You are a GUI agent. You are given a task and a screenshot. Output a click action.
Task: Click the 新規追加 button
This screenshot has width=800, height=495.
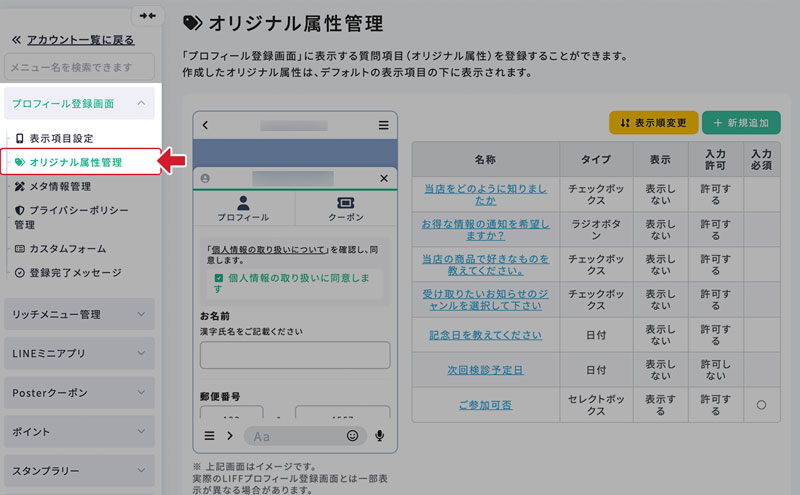click(741, 123)
